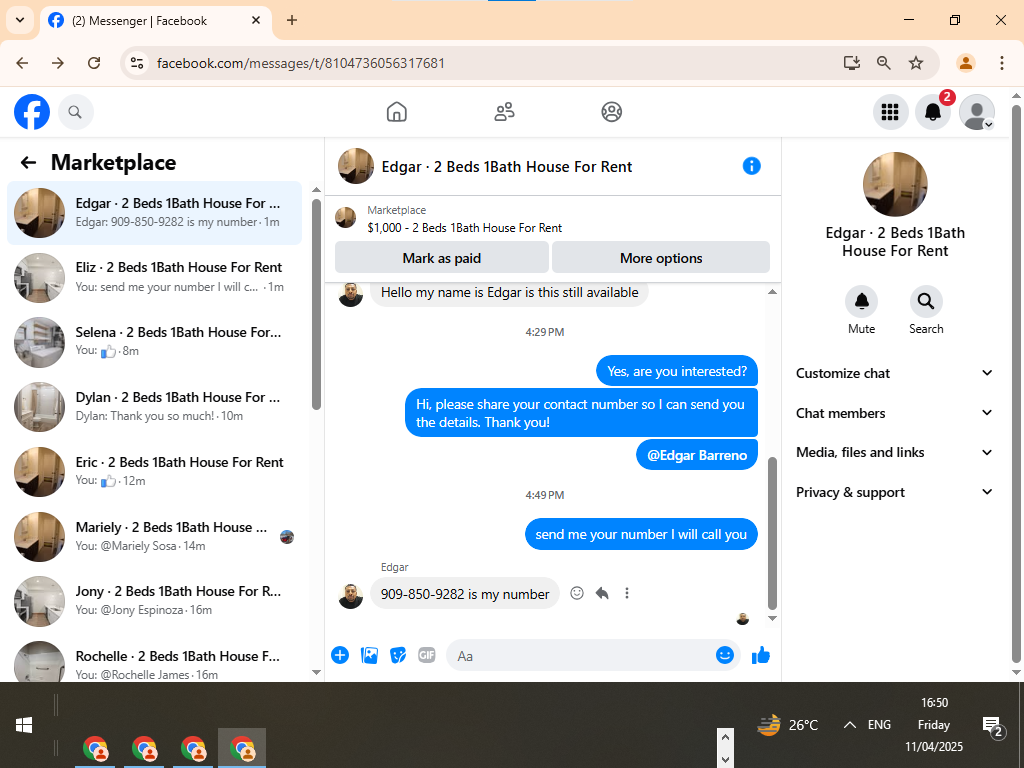
Task: Open the Facebook logo home link
Action: click(32, 112)
